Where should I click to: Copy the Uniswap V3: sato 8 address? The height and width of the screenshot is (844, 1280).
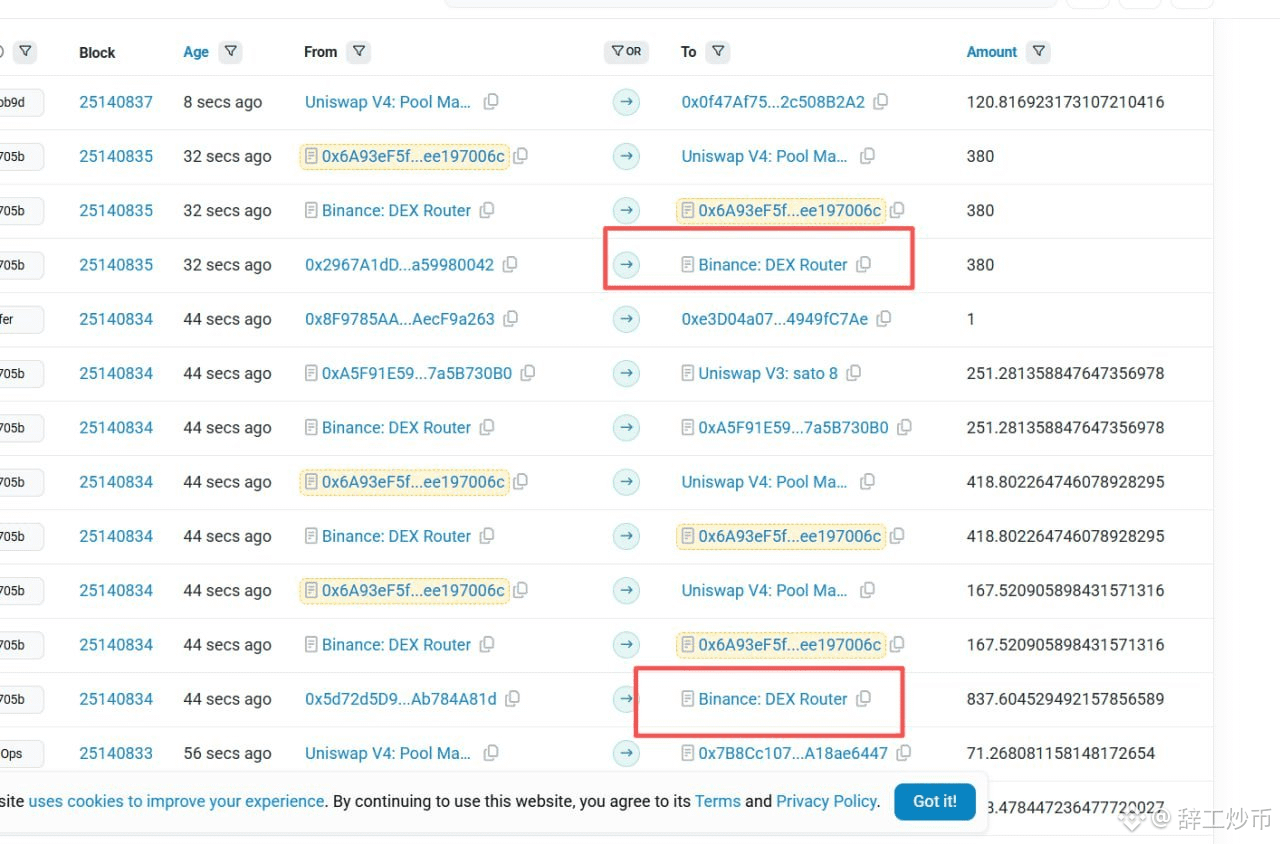click(854, 373)
